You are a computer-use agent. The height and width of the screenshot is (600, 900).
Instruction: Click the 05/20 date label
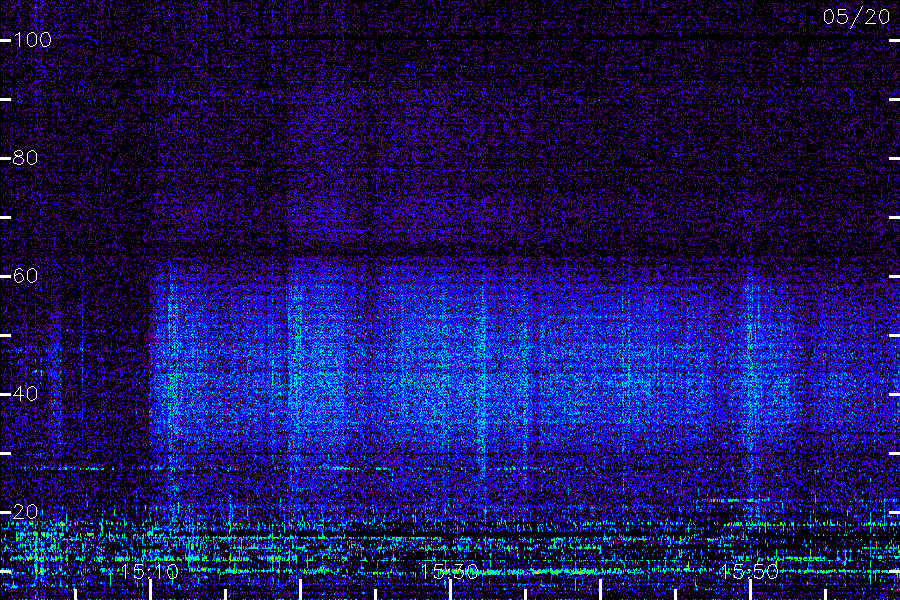pyautogui.click(x=856, y=17)
